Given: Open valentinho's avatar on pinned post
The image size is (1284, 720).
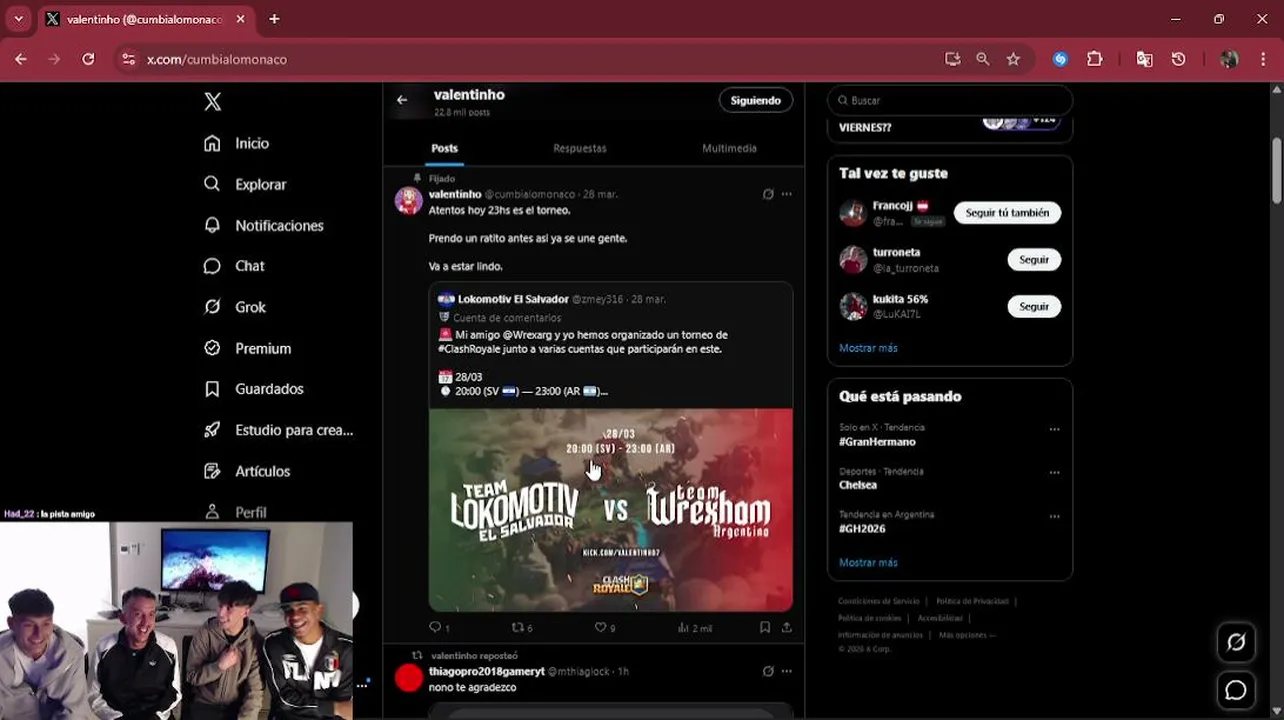Looking at the screenshot, I should click(x=408, y=200).
